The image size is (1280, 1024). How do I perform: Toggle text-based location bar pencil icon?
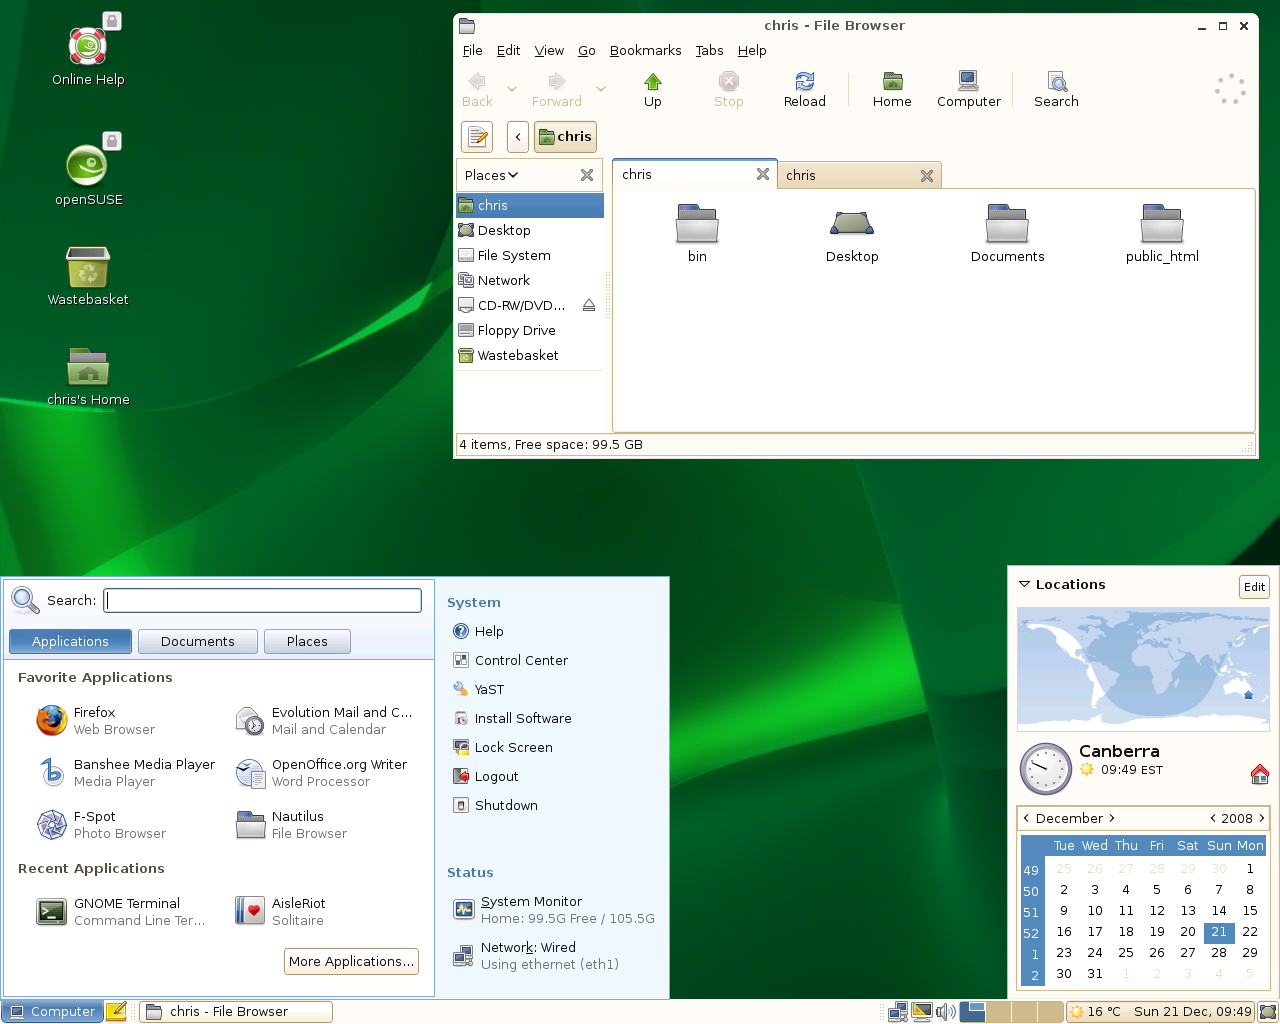(x=477, y=137)
